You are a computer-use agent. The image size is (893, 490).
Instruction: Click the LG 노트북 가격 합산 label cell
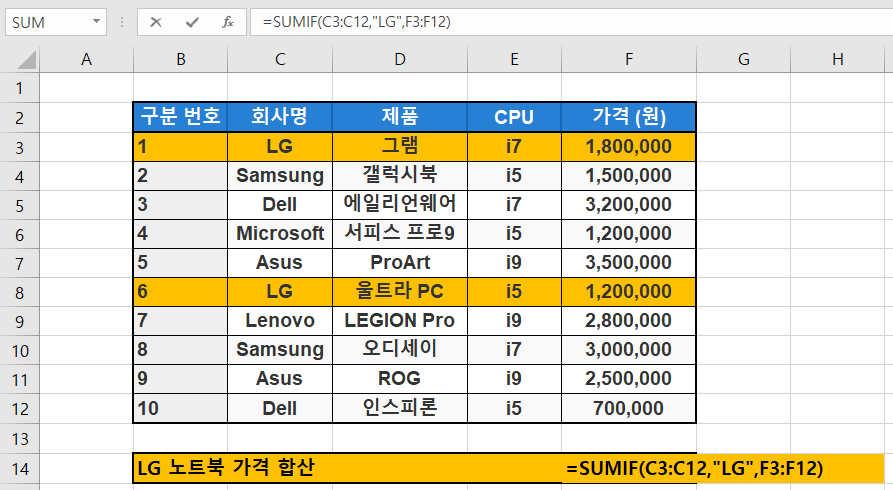[347, 468]
